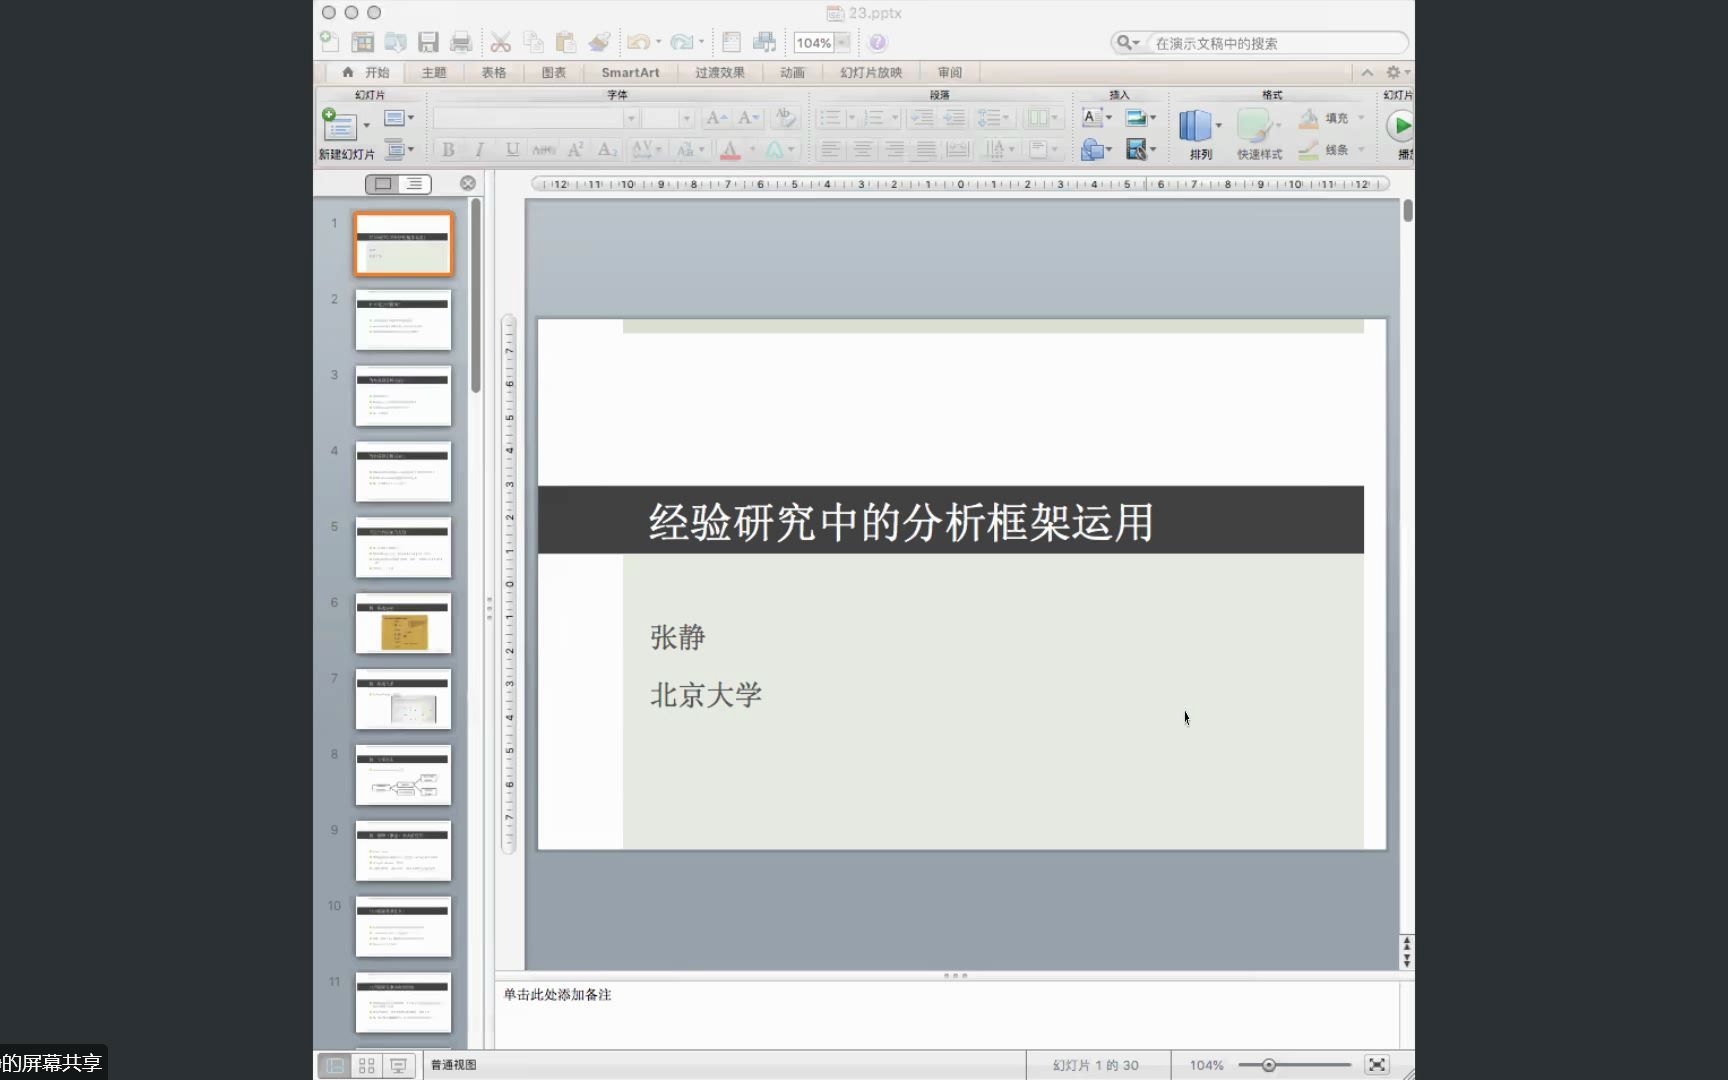Toggle Superscript formatting
The image size is (1728, 1080).
click(x=575, y=150)
